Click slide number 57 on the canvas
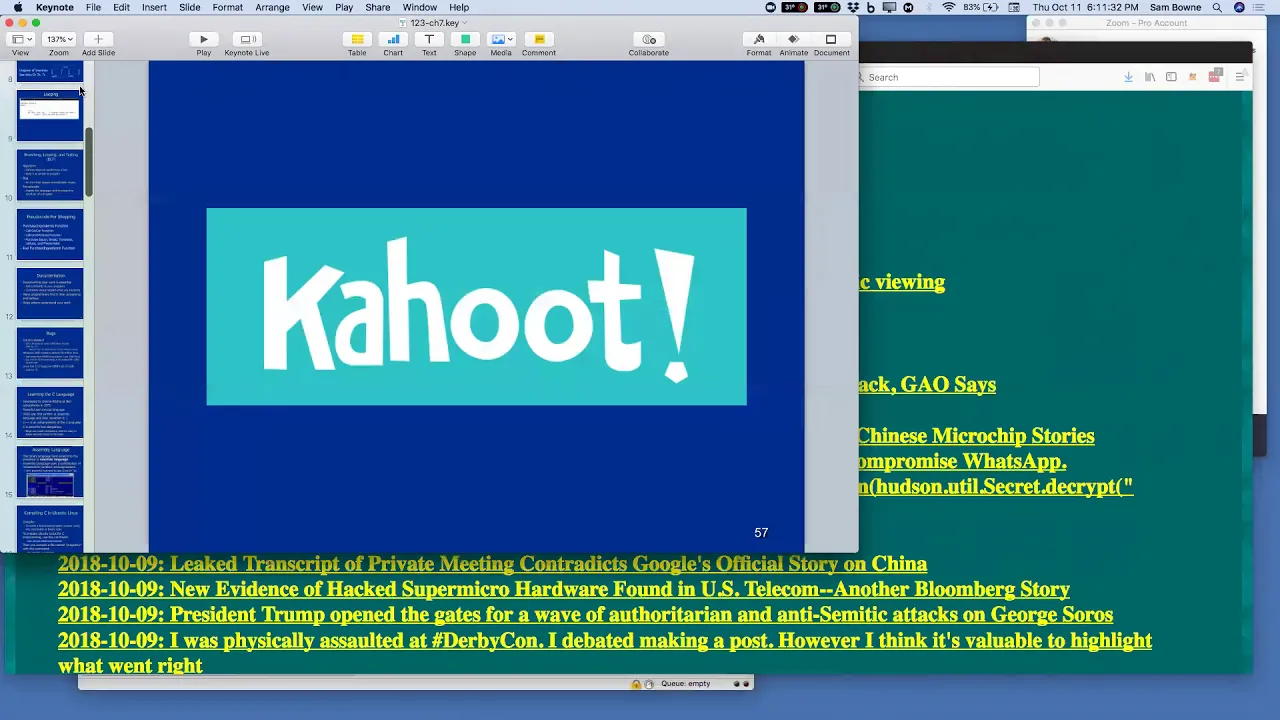1280x720 pixels. [x=761, y=533]
